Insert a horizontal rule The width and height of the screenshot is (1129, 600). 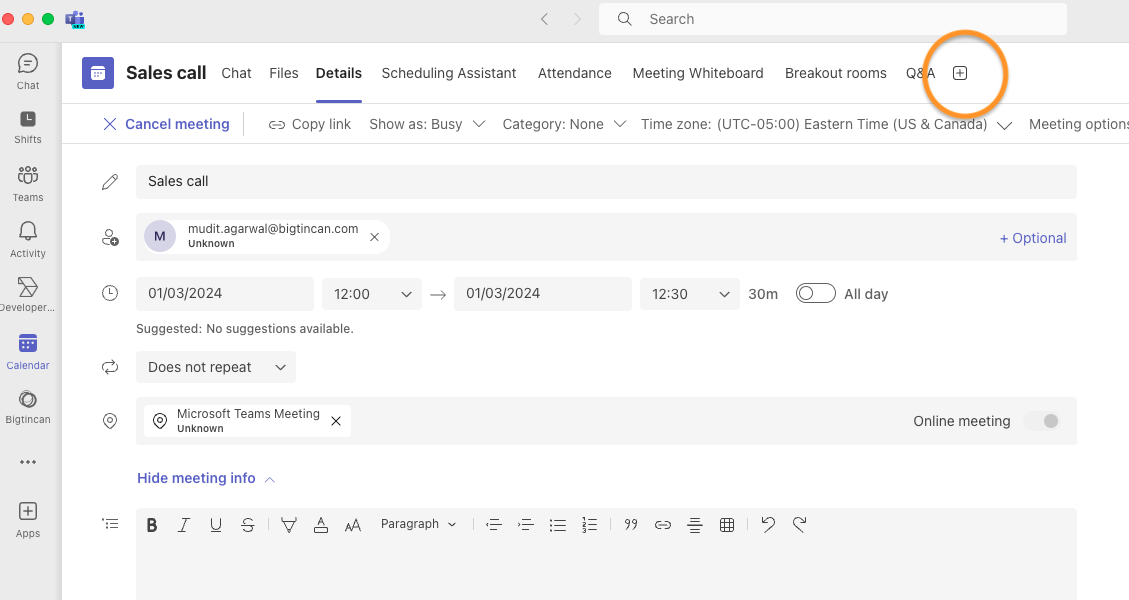[x=695, y=525]
